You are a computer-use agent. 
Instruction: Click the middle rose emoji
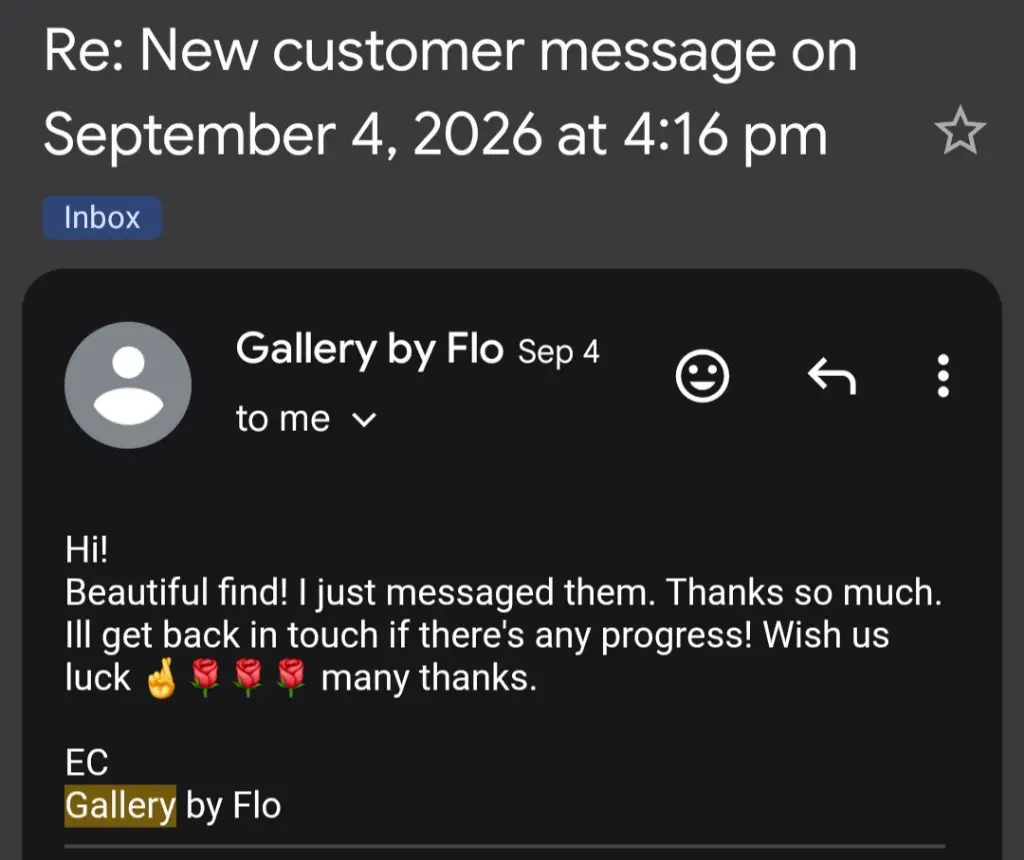pos(248,678)
